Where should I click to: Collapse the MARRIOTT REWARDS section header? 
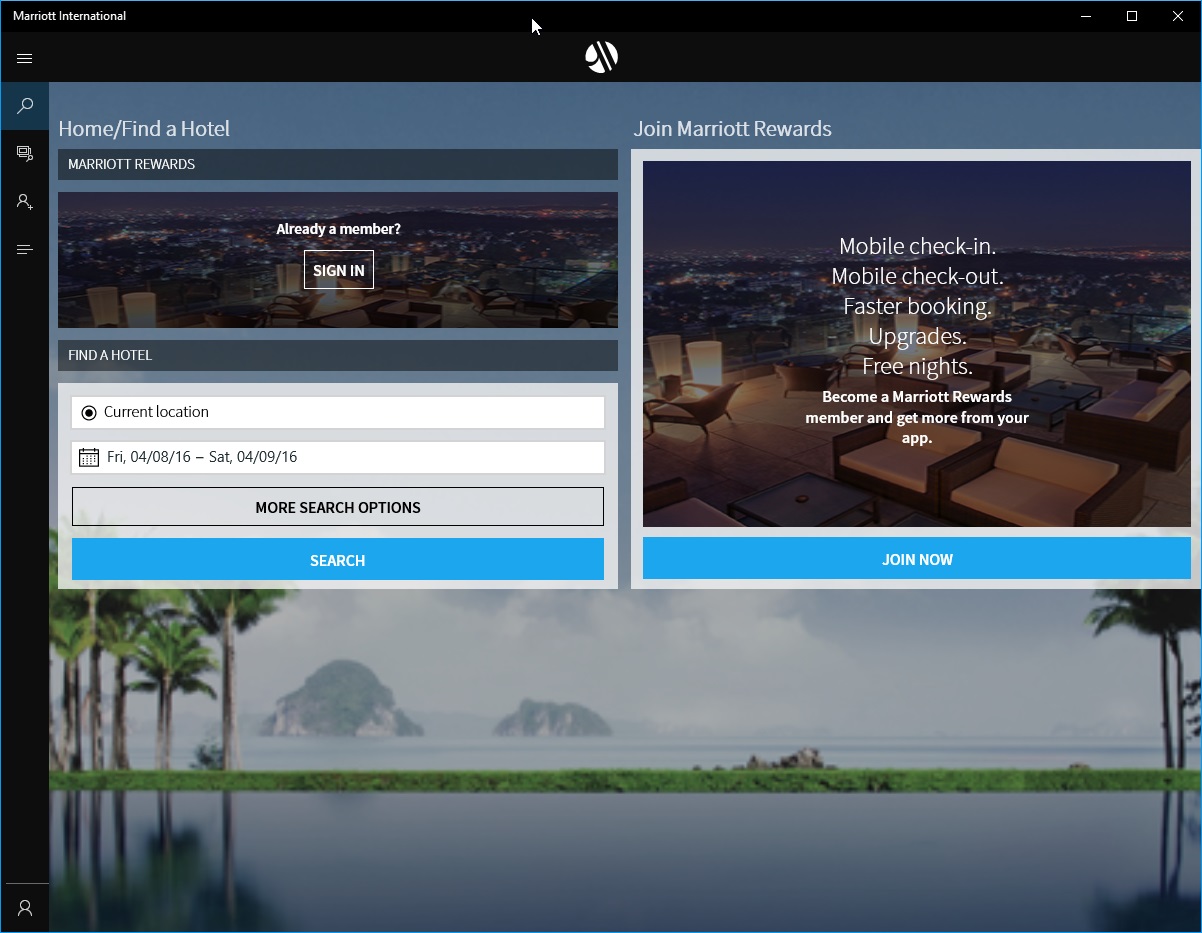coord(337,164)
